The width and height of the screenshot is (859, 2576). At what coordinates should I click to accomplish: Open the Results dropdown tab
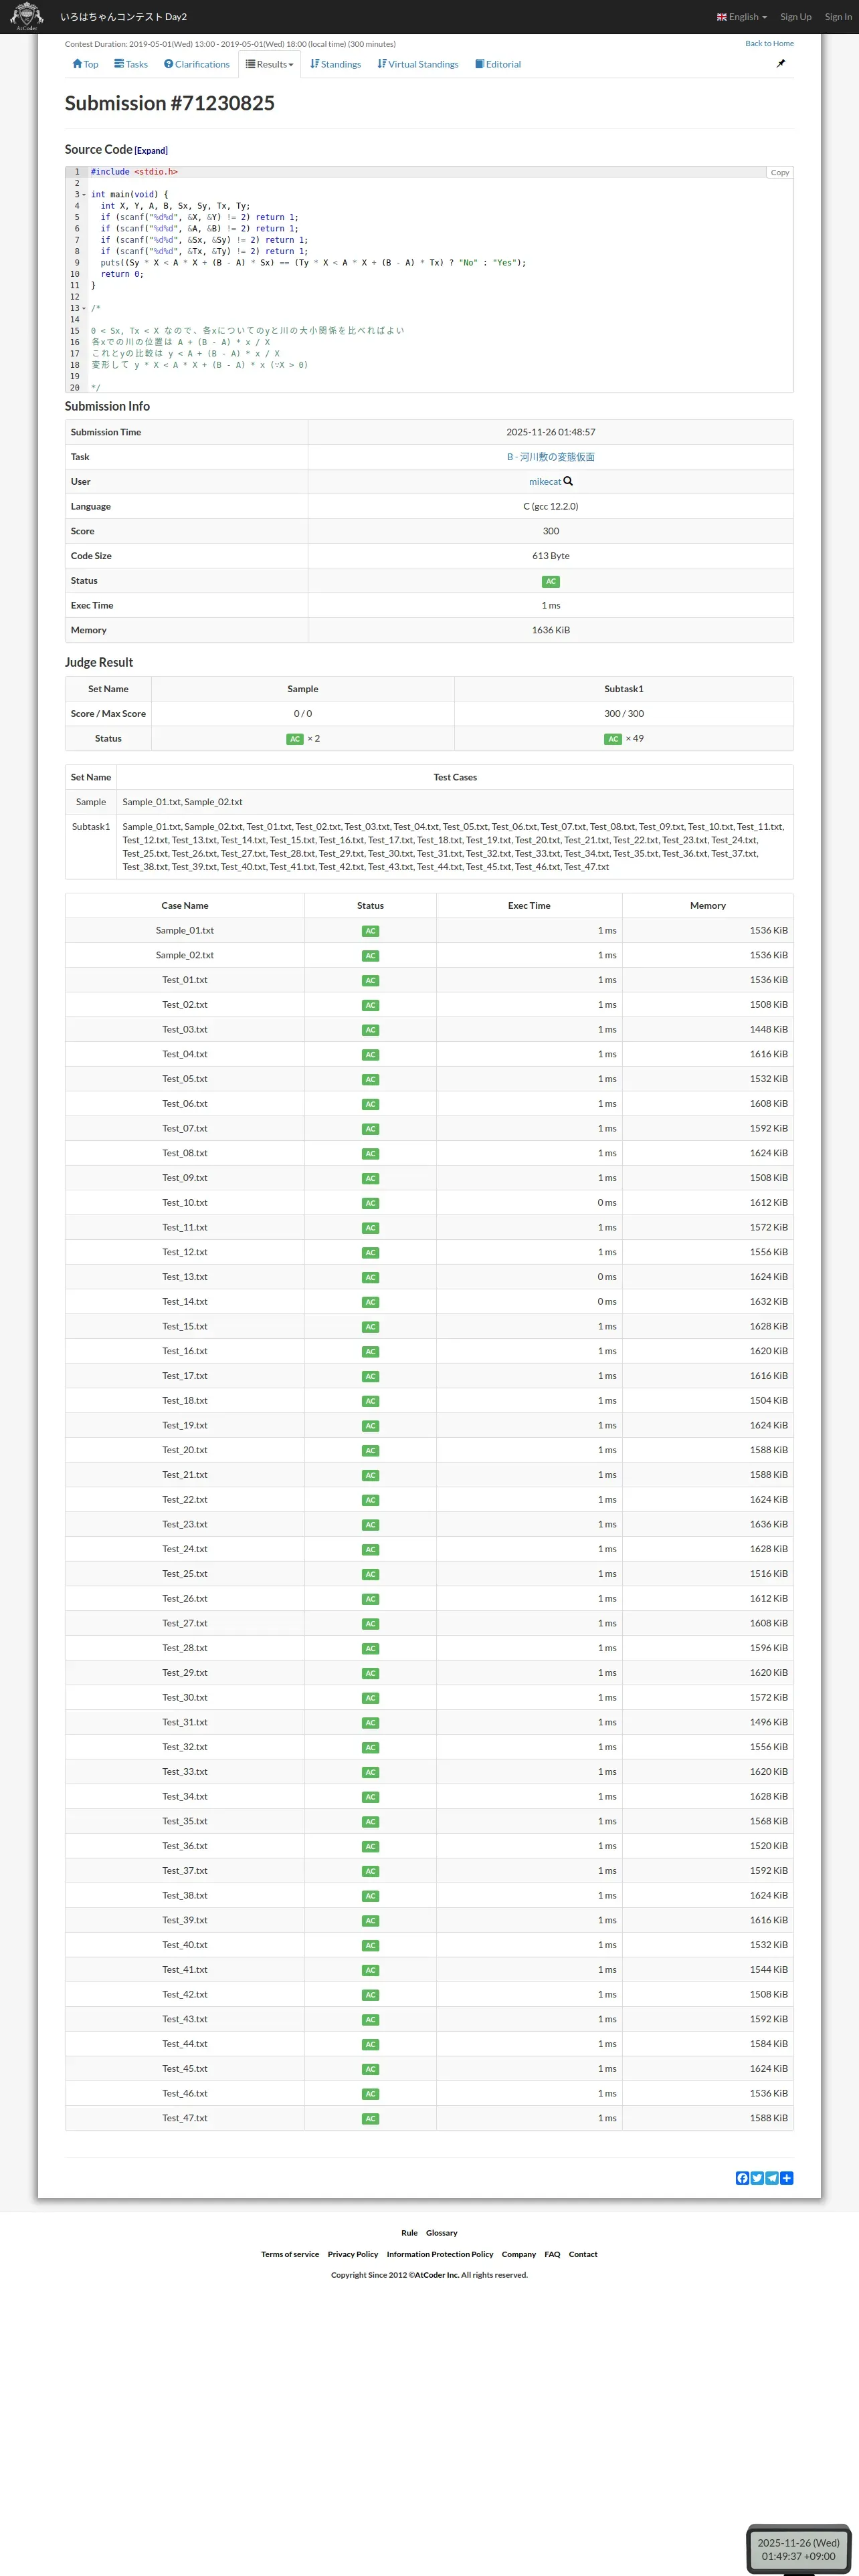pos(270,64)
